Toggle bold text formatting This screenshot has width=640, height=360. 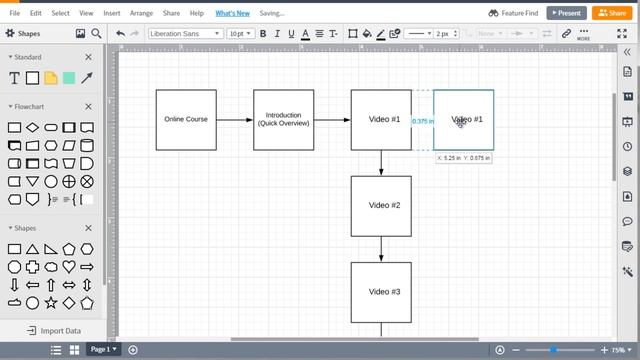click(x=263, y=34)
